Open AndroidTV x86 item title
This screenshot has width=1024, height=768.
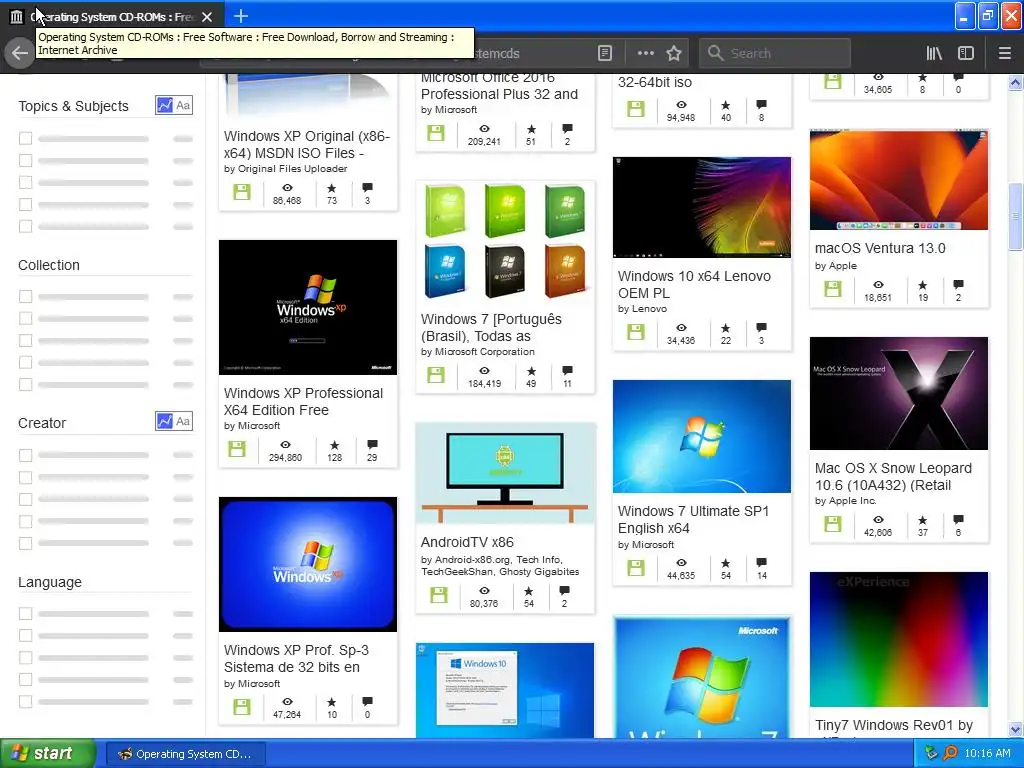tap(467, 542)
